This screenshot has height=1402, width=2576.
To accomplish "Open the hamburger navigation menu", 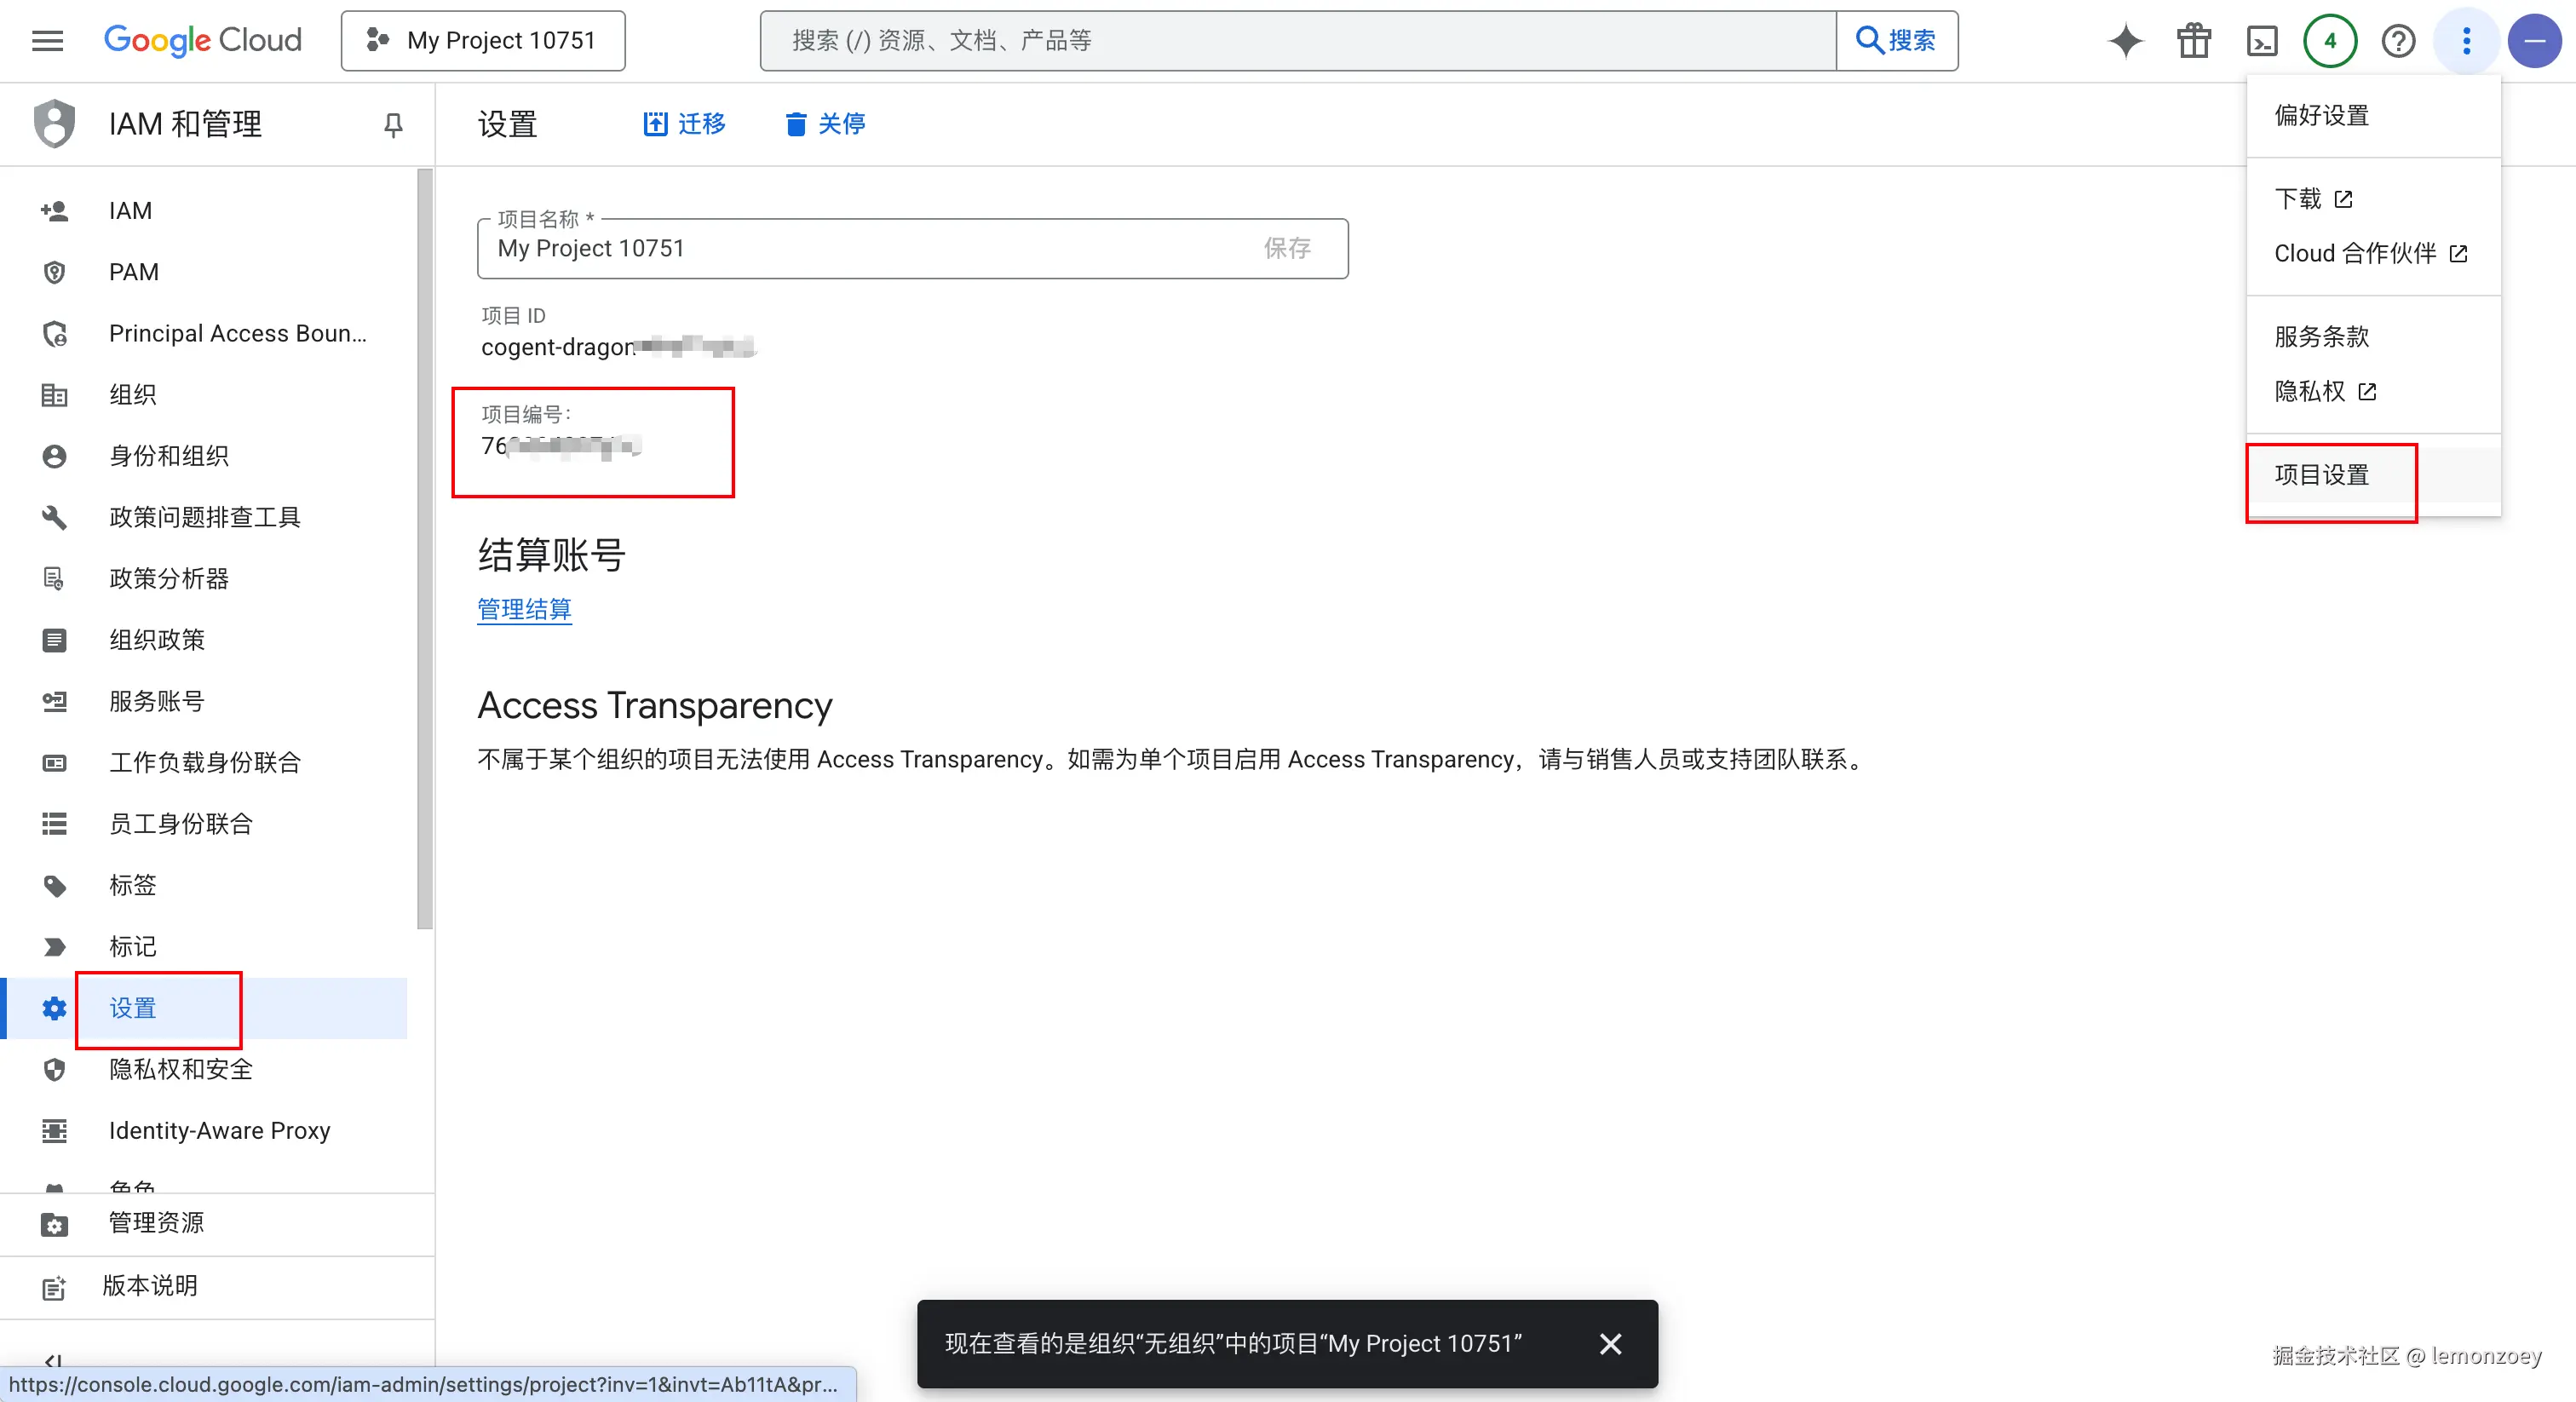I will (47, 41).
